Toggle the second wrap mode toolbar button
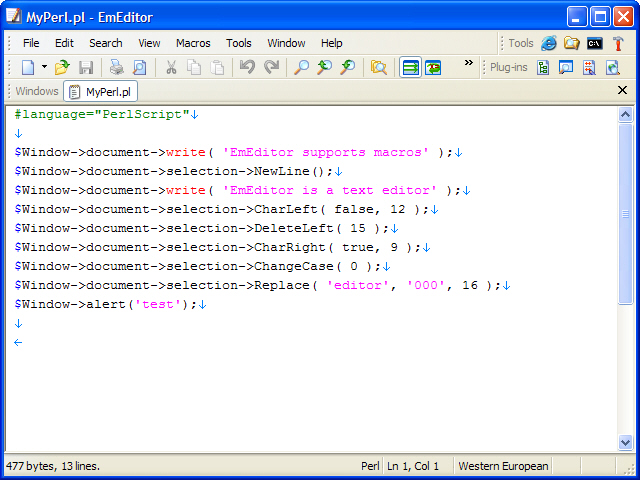The width and height of the screenshot is (640, 480). (433, 67)
